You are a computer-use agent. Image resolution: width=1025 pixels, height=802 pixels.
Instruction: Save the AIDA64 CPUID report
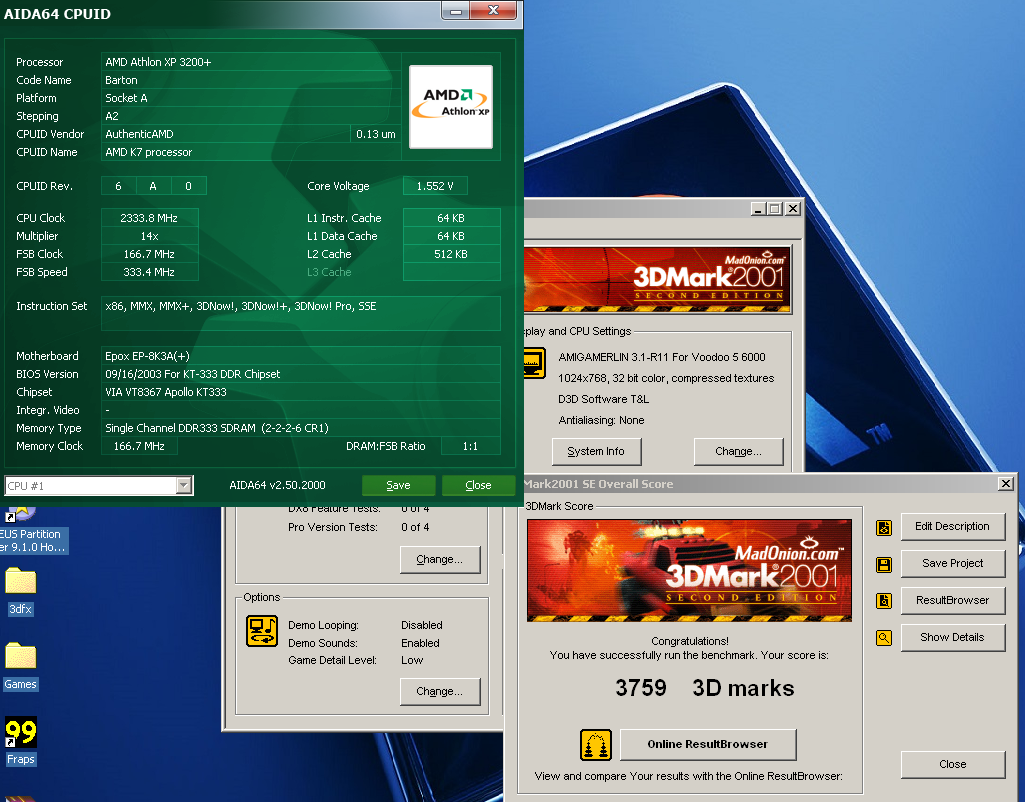pyautogui.click(x=398, y=485)
